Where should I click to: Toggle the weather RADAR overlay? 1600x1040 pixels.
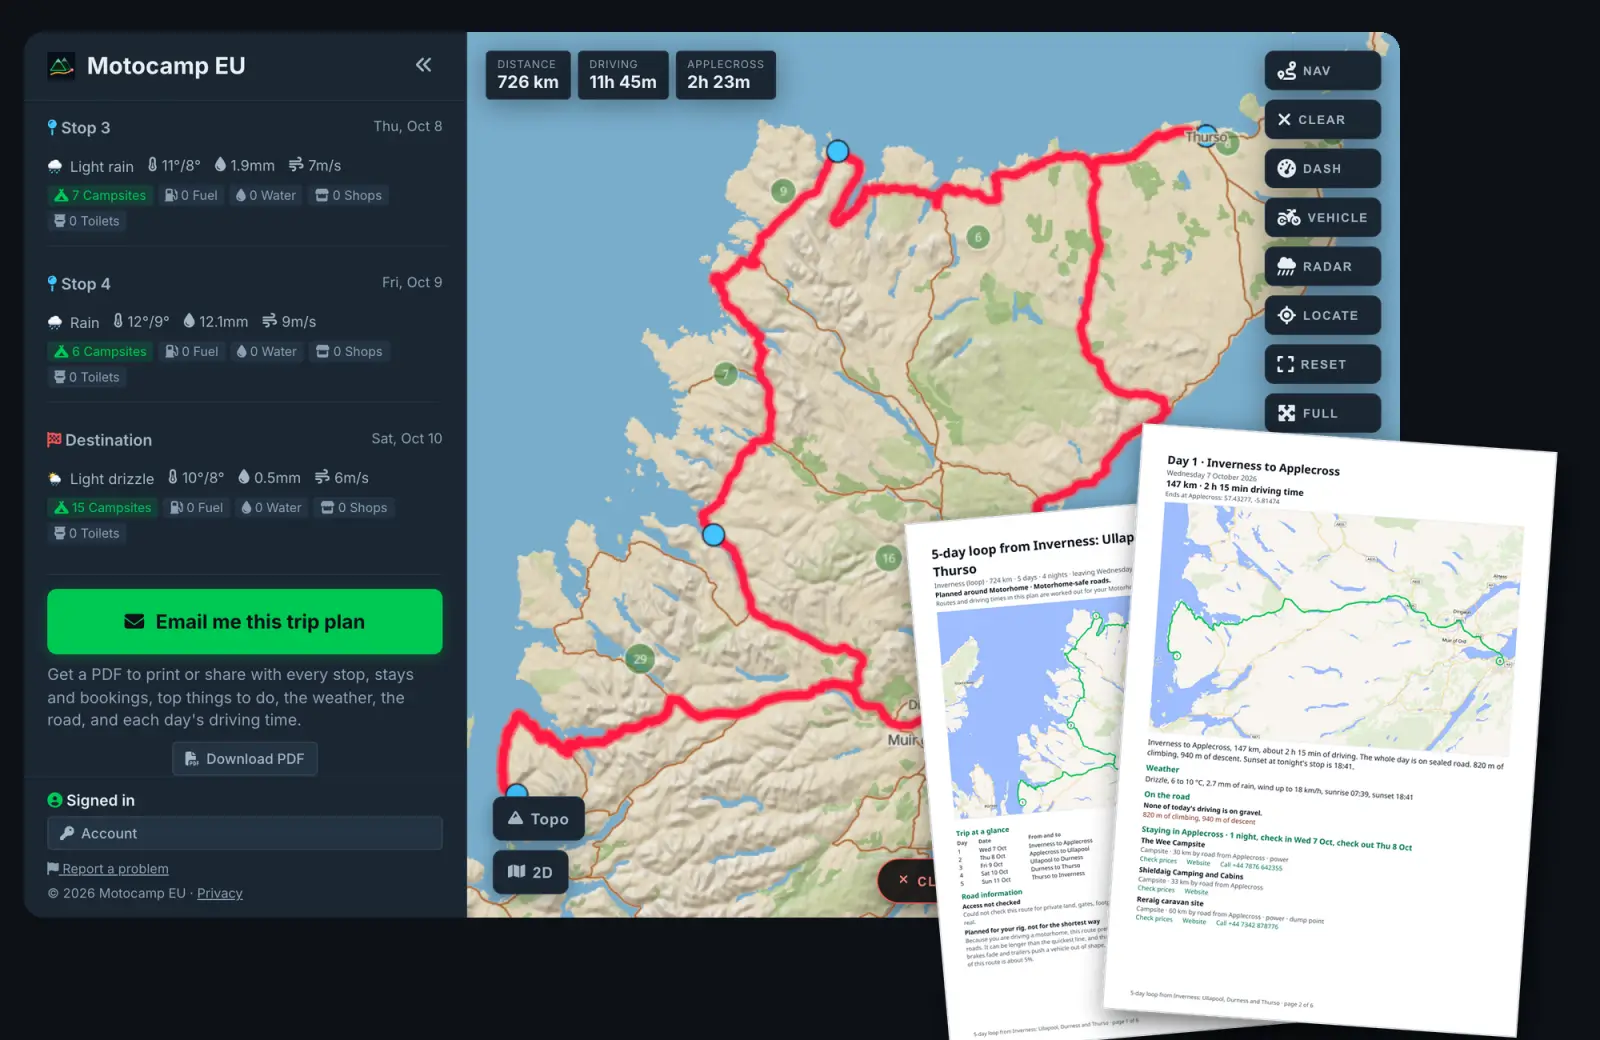click(1322, 267)
